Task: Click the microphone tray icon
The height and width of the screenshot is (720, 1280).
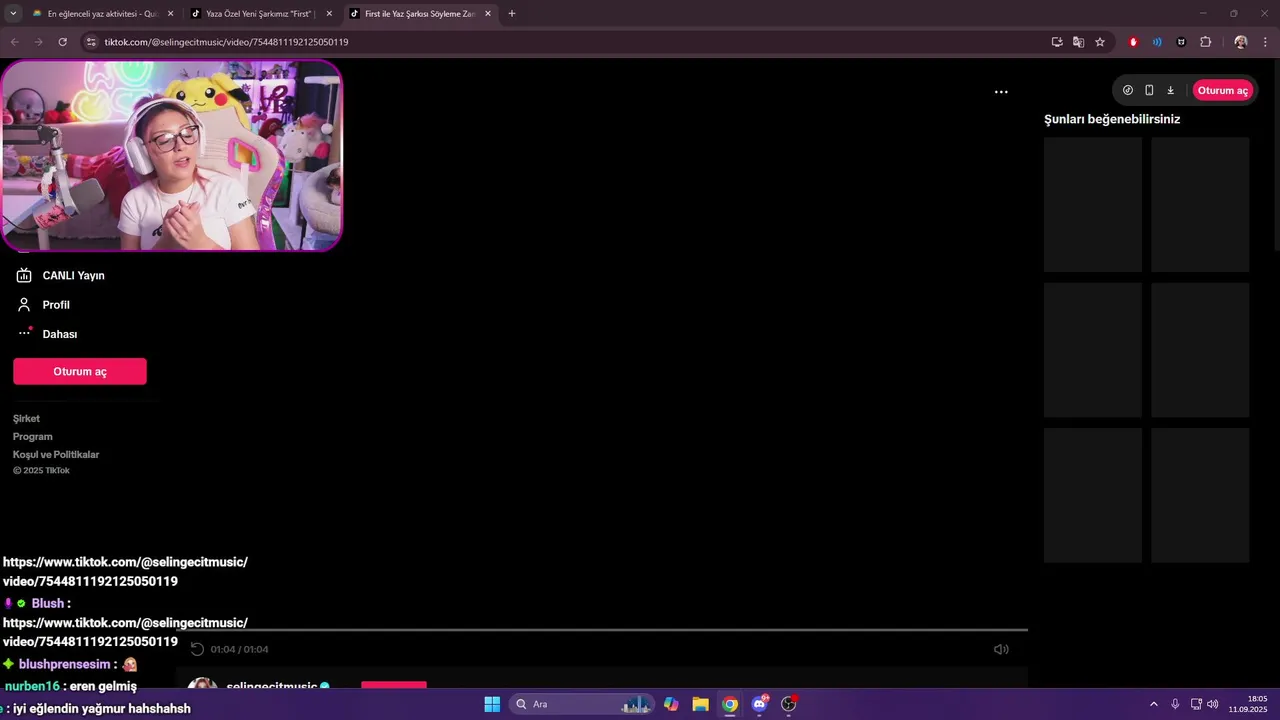Action: click(x=1175, y=704)
